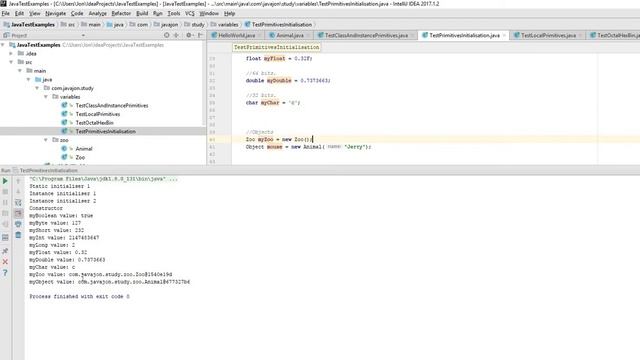Open the View menu
The image size is (640, 360).
pyautogui.click(x=35, y=13)
